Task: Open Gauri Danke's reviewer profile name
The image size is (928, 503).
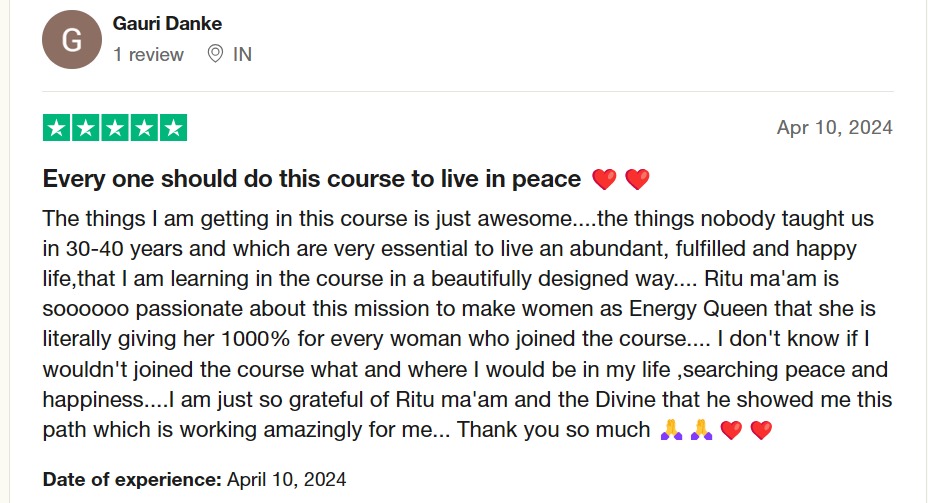Action: [x=167, y=23]
